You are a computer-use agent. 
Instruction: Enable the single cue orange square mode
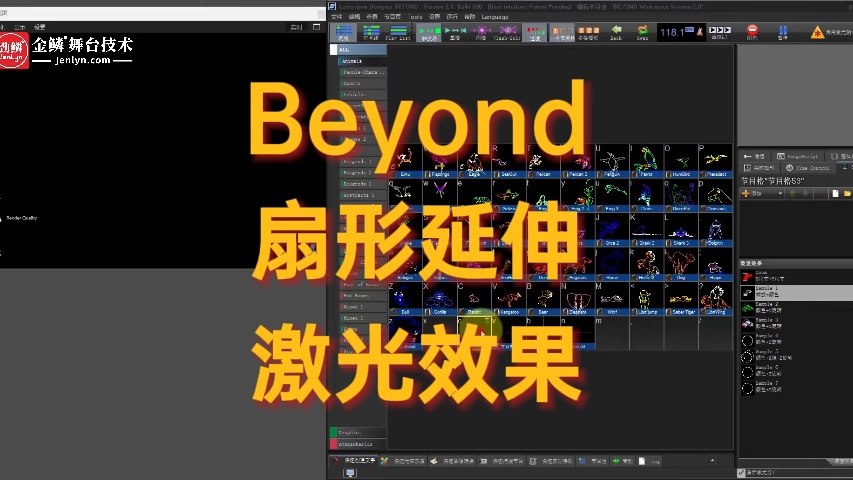(x=562, y=33)
